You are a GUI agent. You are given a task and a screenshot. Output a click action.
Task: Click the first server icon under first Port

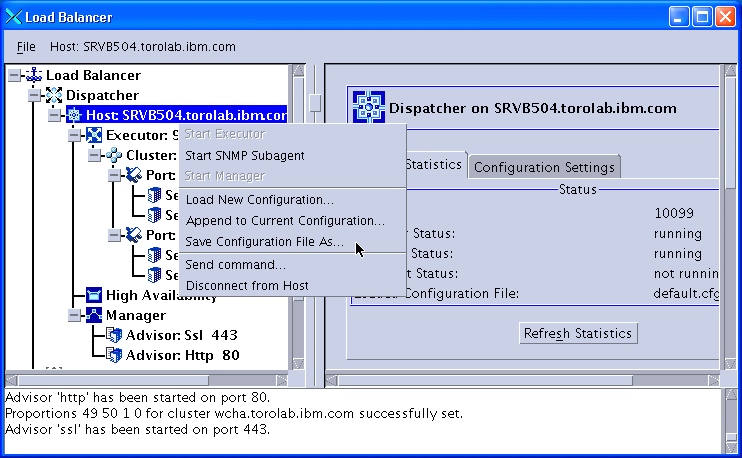pos(154,195)
